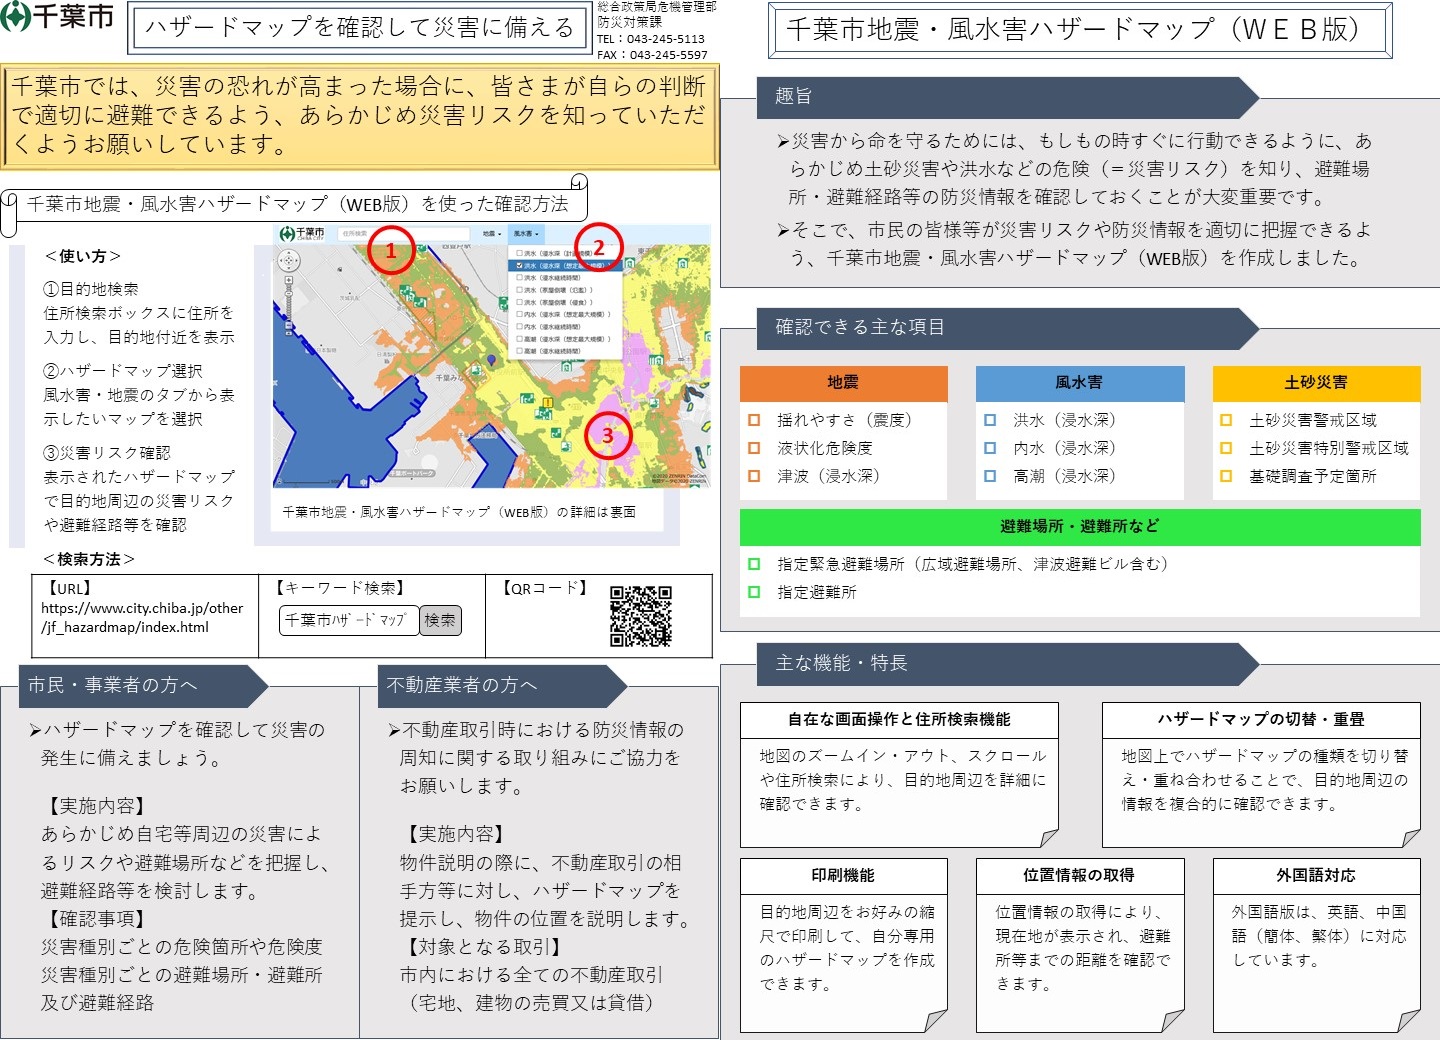This screenshot has width=1440, height=1040.
Task: Click the blue location pin on map
Action: pyautogui.click(x=491, y=361)
